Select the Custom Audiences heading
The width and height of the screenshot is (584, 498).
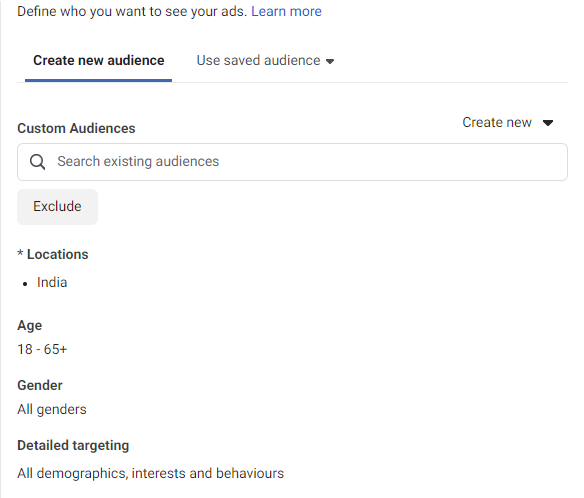[x=76, y=128]
